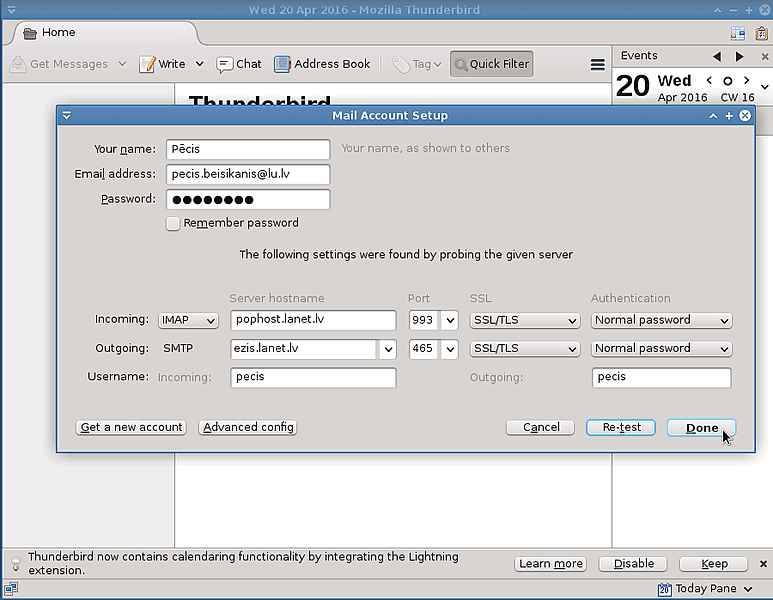Click status bar online/offline icon
This screenshot has height=600, width=773.
pos(11,588)
